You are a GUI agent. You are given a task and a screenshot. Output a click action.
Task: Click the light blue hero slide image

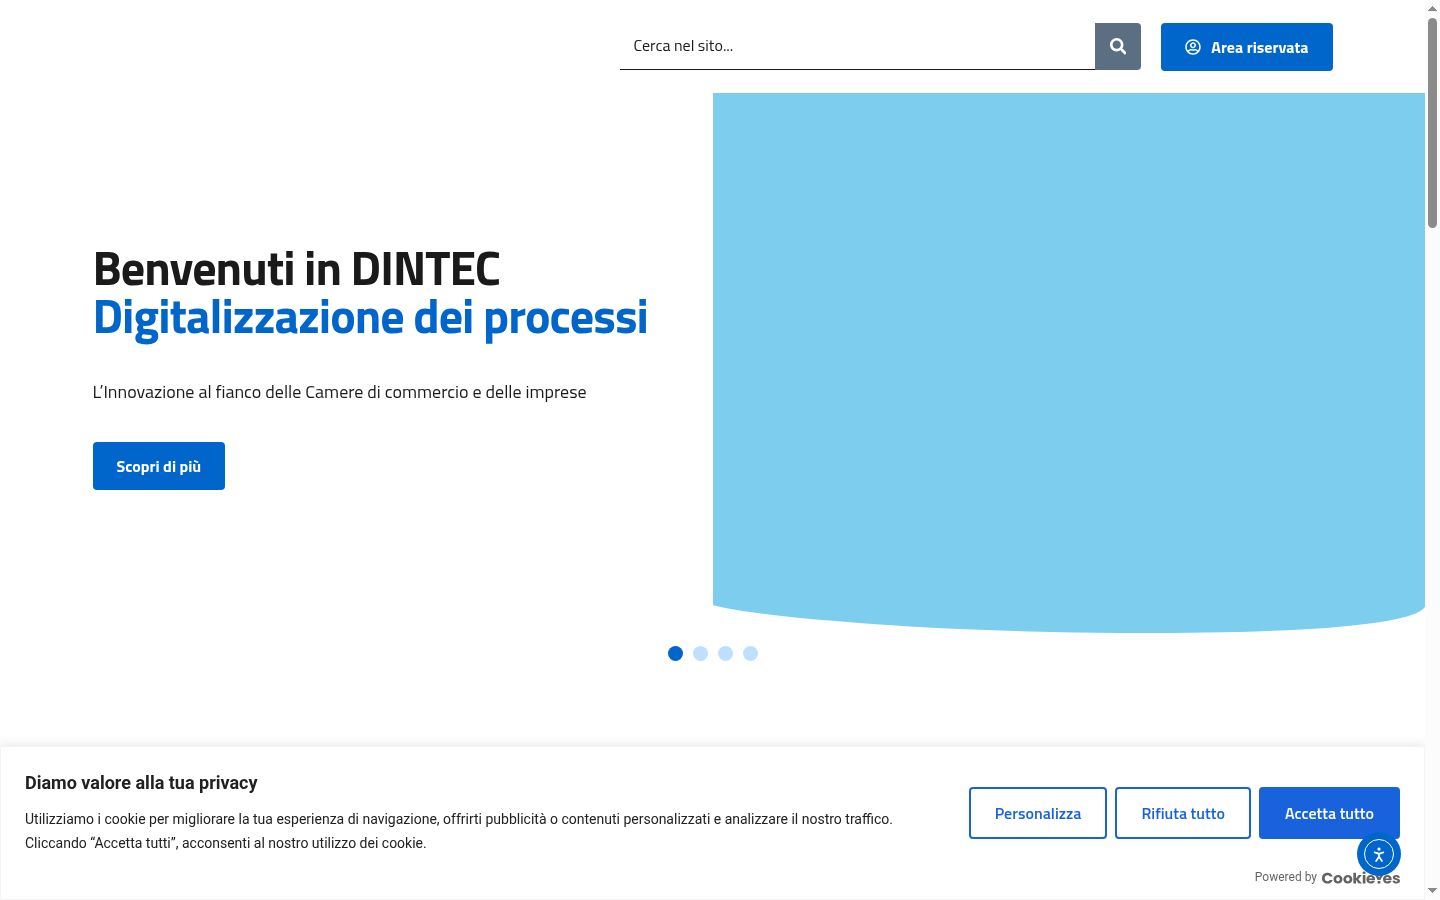(1068, 362)
